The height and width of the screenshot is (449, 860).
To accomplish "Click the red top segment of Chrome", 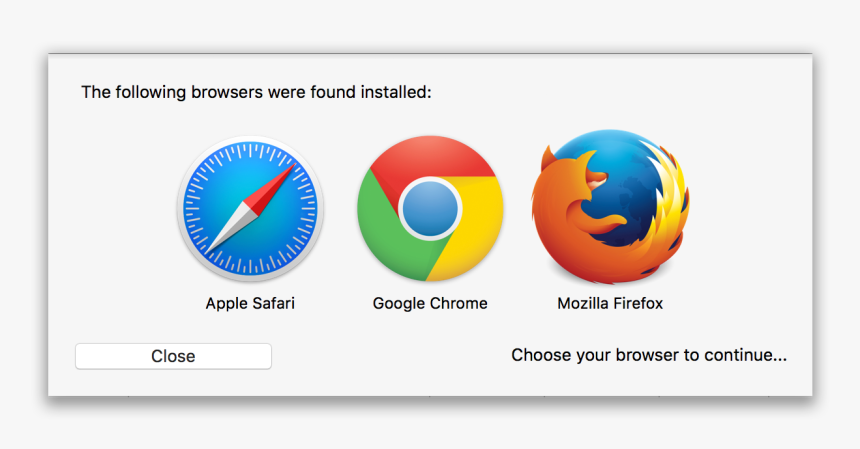I will tap(430, 156).
